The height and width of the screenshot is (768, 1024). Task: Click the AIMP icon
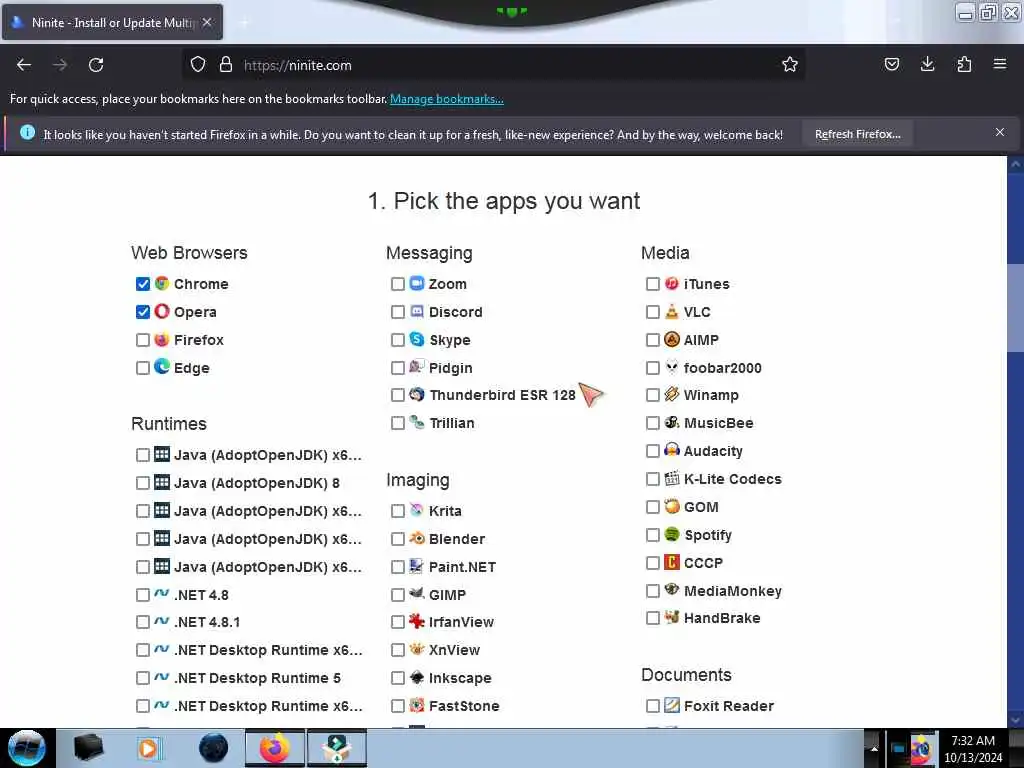click(x=671, y=339)
